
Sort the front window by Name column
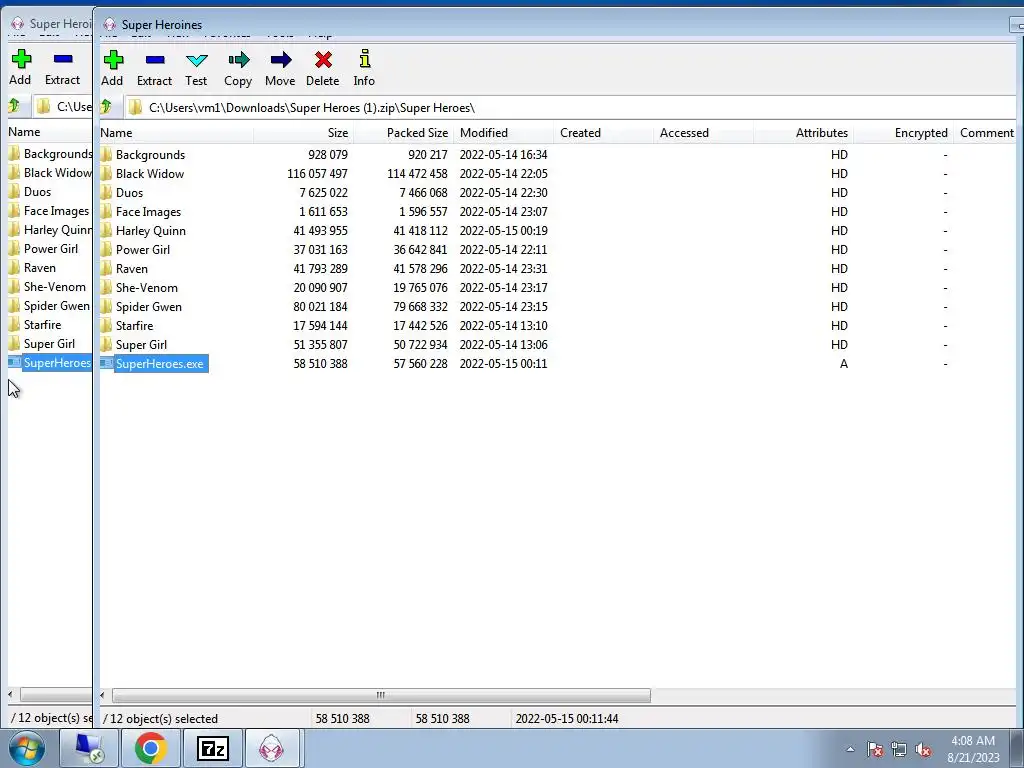(176, 133)
